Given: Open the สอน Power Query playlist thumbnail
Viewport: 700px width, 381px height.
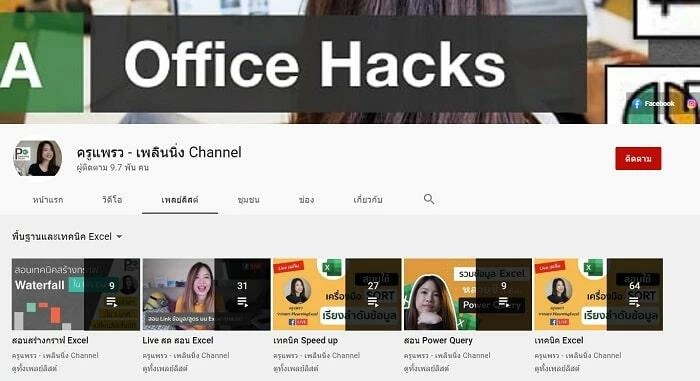Looking at the screenshot, I should click(x=467, y=294).
